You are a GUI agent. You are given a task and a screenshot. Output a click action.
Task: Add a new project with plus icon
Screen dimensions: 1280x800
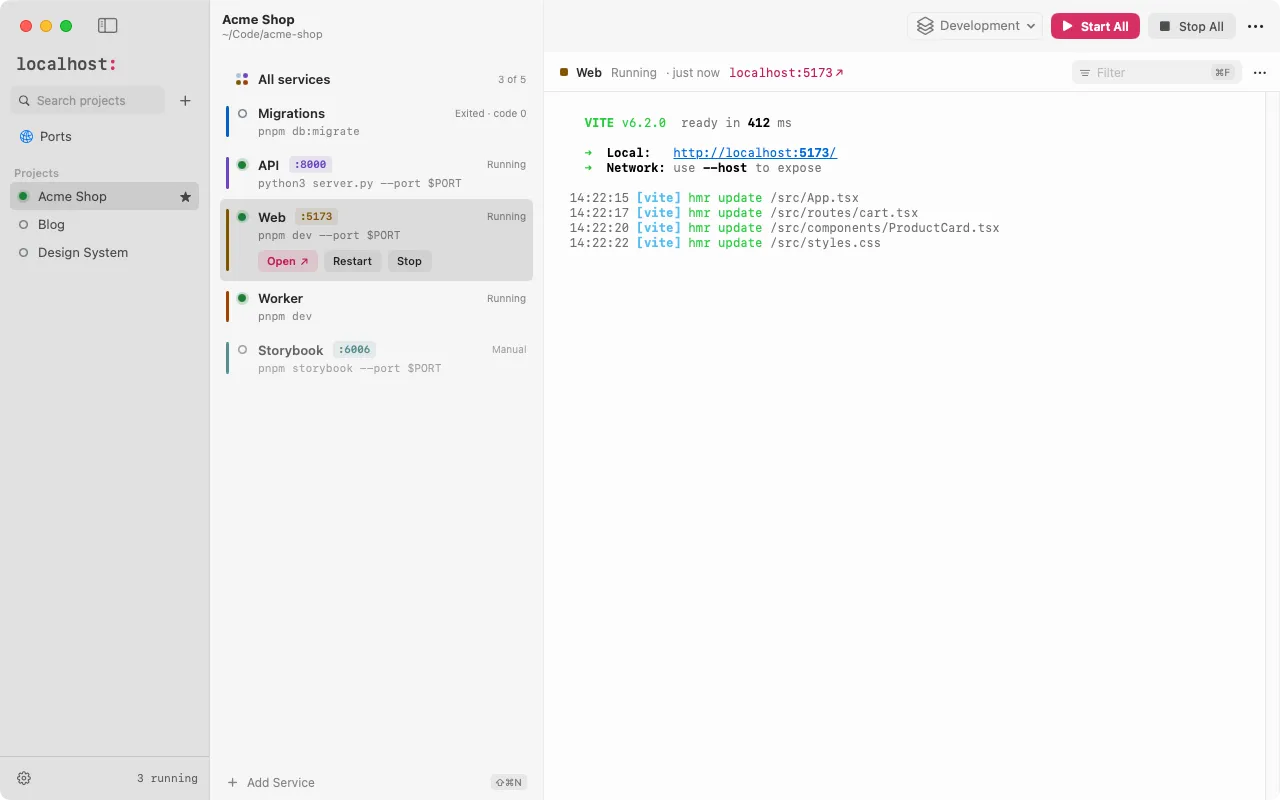click(x=185, y=100)
